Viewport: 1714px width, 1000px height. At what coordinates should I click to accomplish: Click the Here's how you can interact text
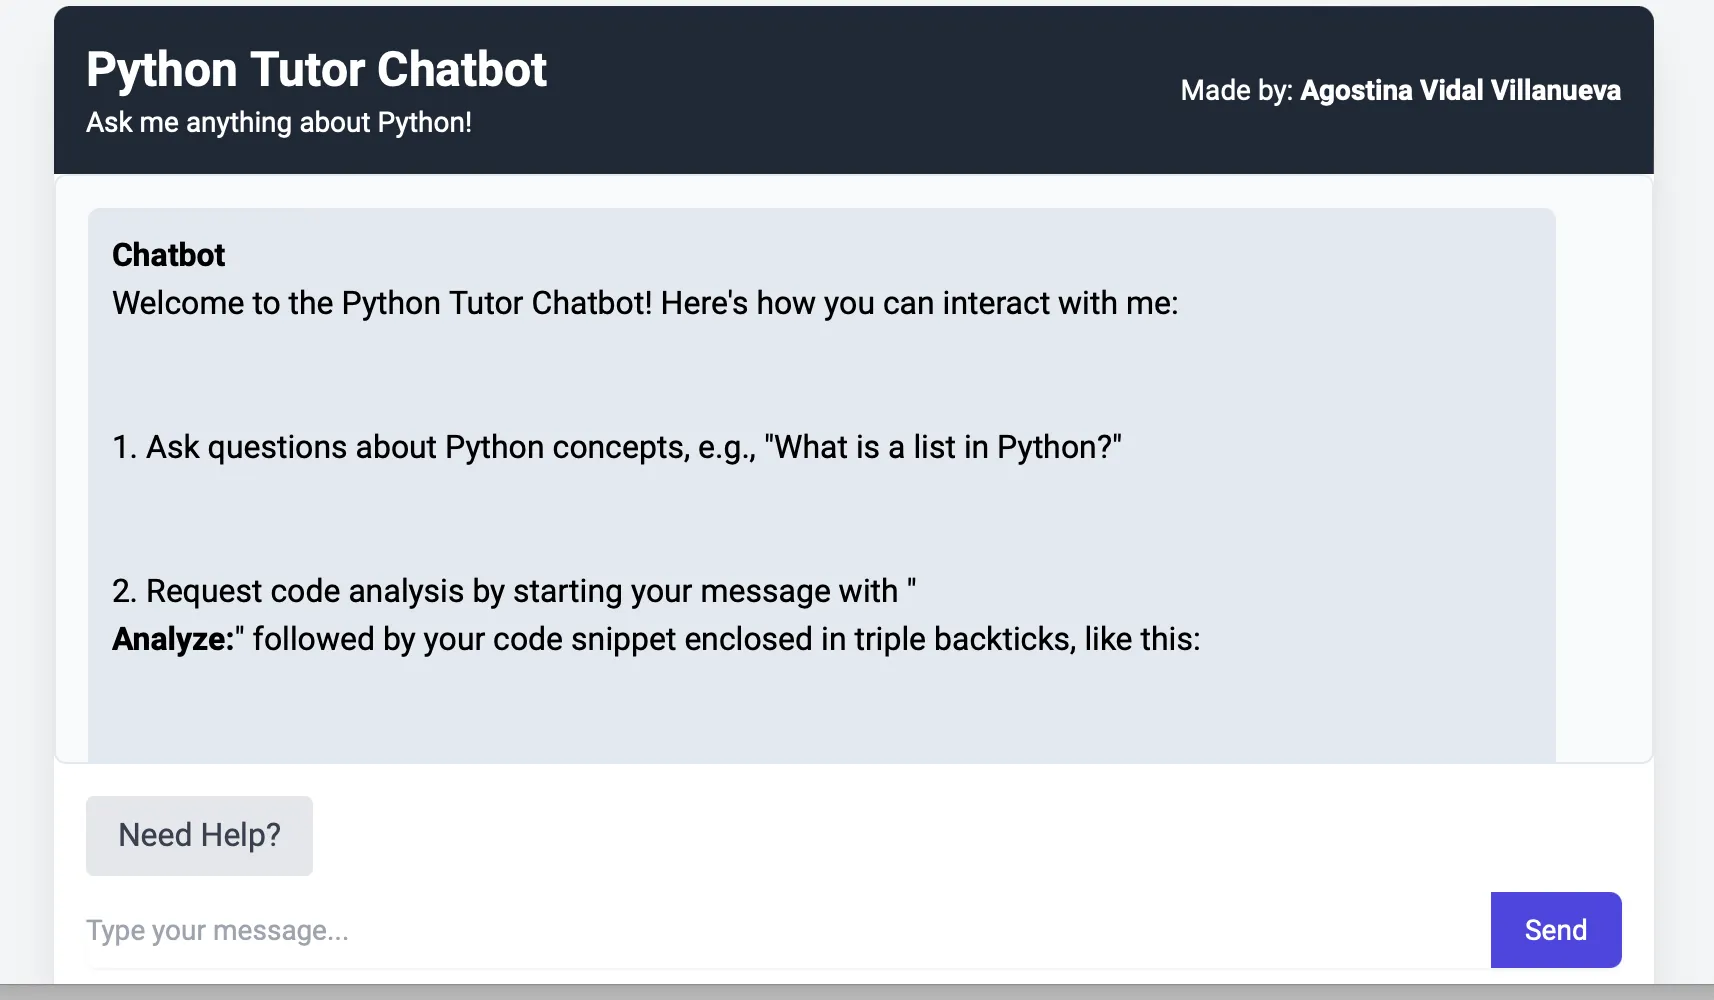point(920,303)
